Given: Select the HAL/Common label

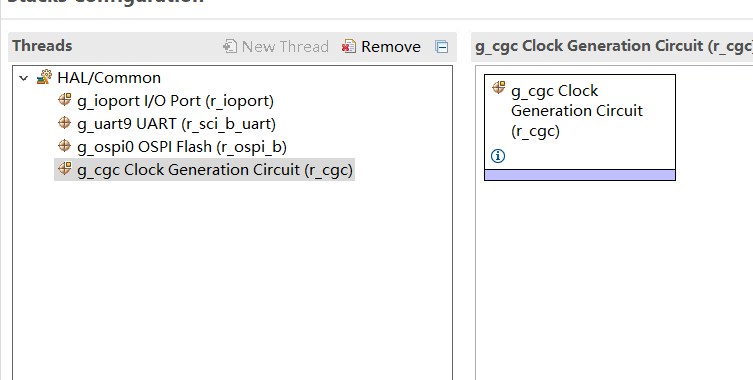Looking at the screenshot, I should tap(109, 78).
